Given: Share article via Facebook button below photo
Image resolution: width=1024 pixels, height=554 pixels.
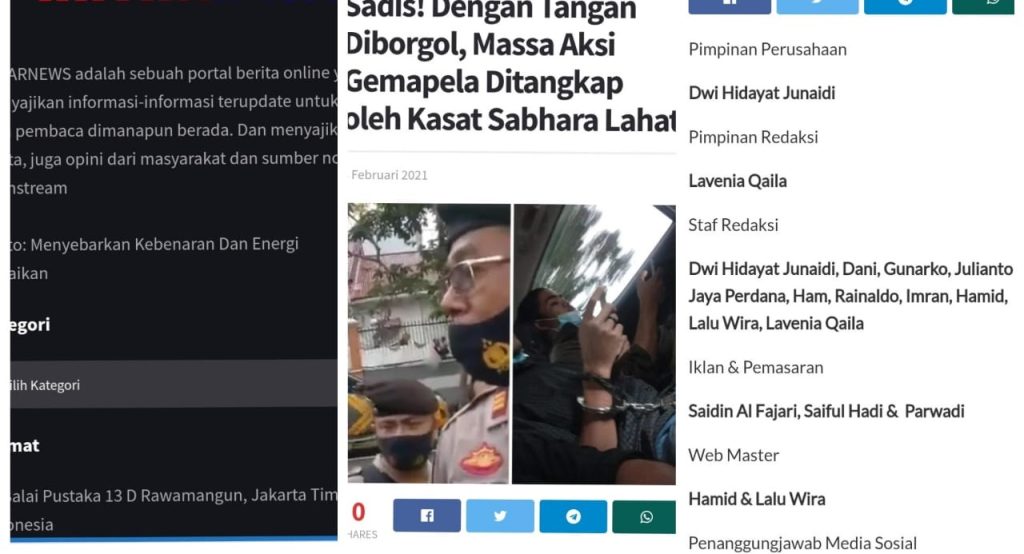Looking at the screenshot, I should [x=426, y=516].
